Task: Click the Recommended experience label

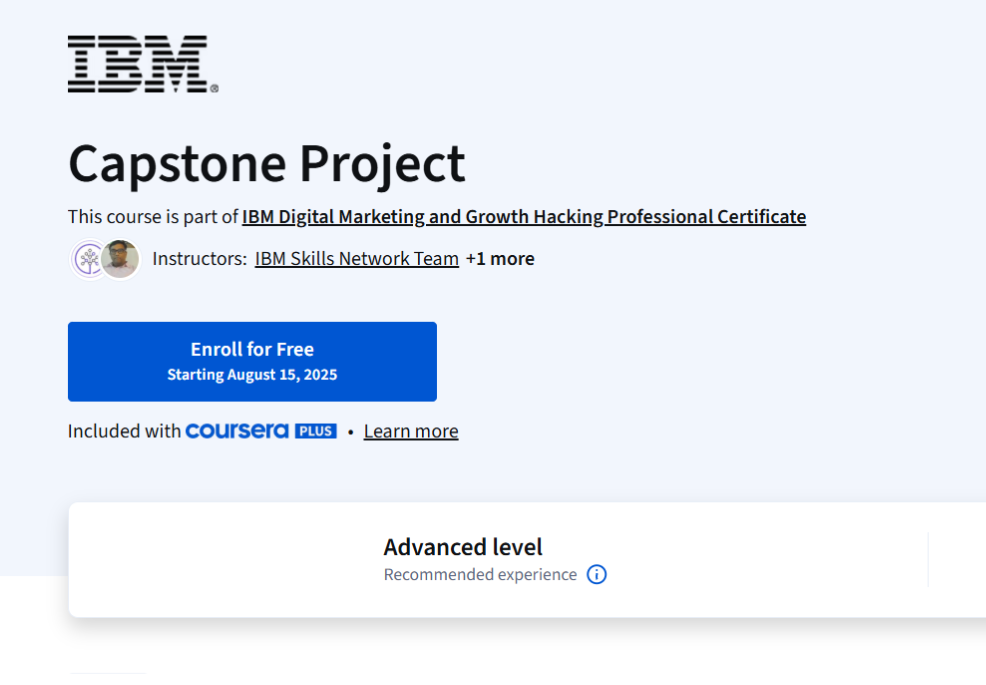Action: pos(480,575)
